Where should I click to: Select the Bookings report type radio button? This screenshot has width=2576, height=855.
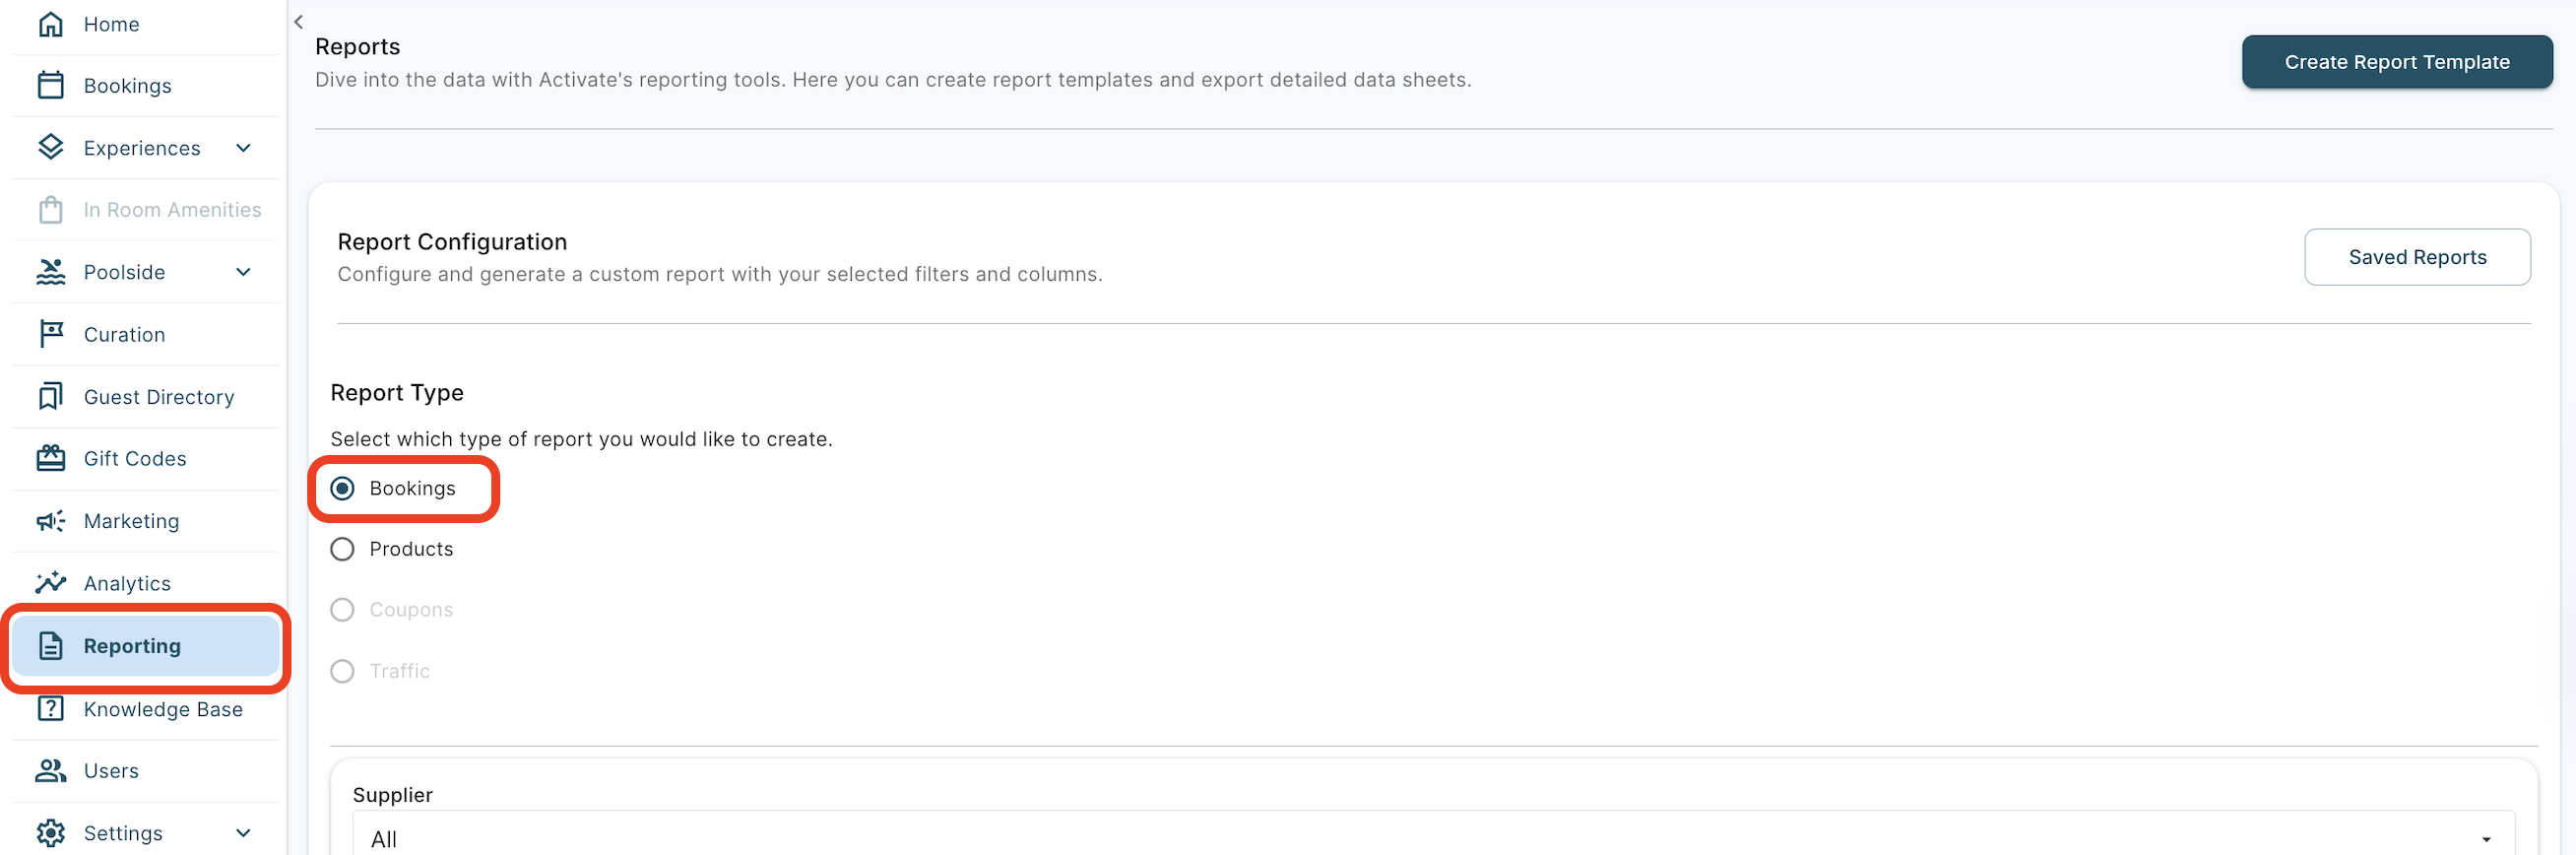tap(342, 489)
